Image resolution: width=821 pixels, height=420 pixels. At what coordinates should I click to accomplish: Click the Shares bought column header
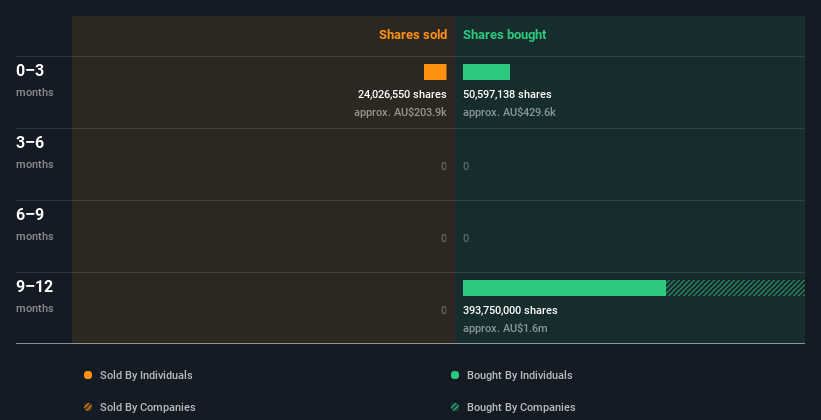[505, 35]
